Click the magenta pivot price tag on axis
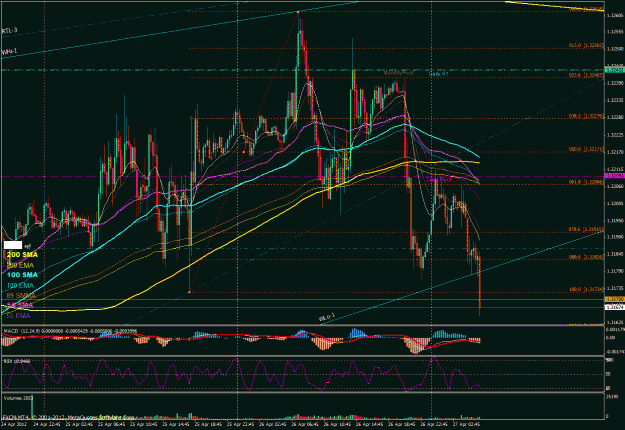625x430 pixels. [615, 176]
